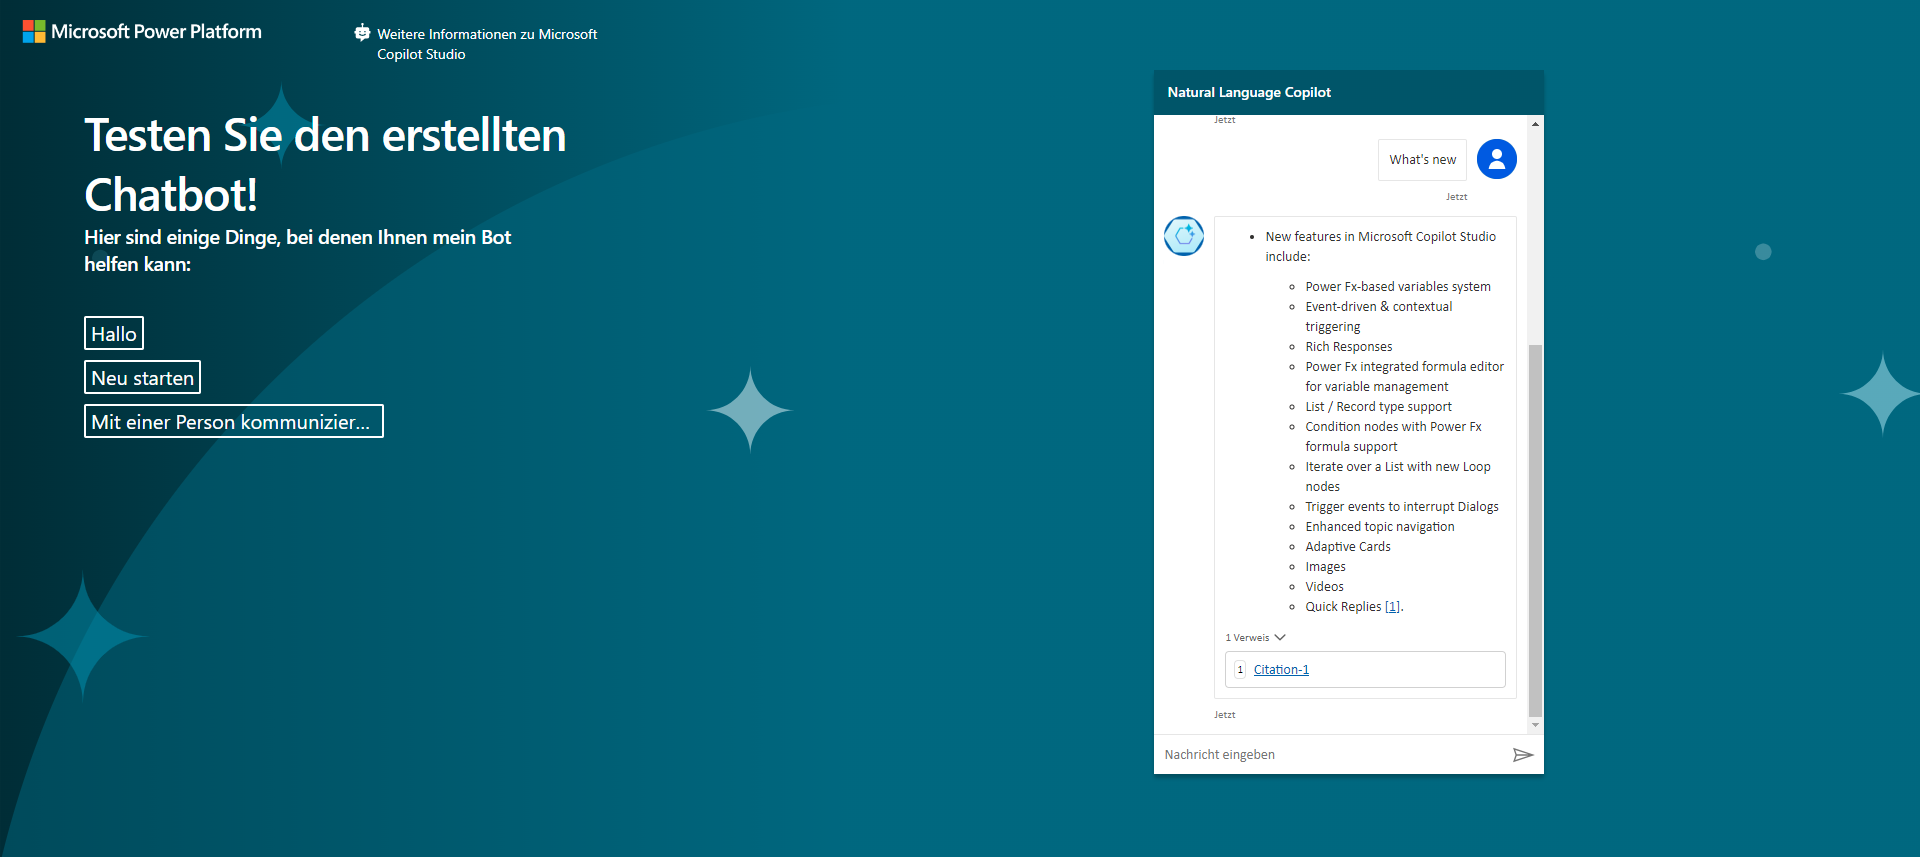Click the "Testen Sie den erstellten Chatbot!" heading
Image resolution: width=1920 pixels, height=857 pixels.
coord(325,165)
